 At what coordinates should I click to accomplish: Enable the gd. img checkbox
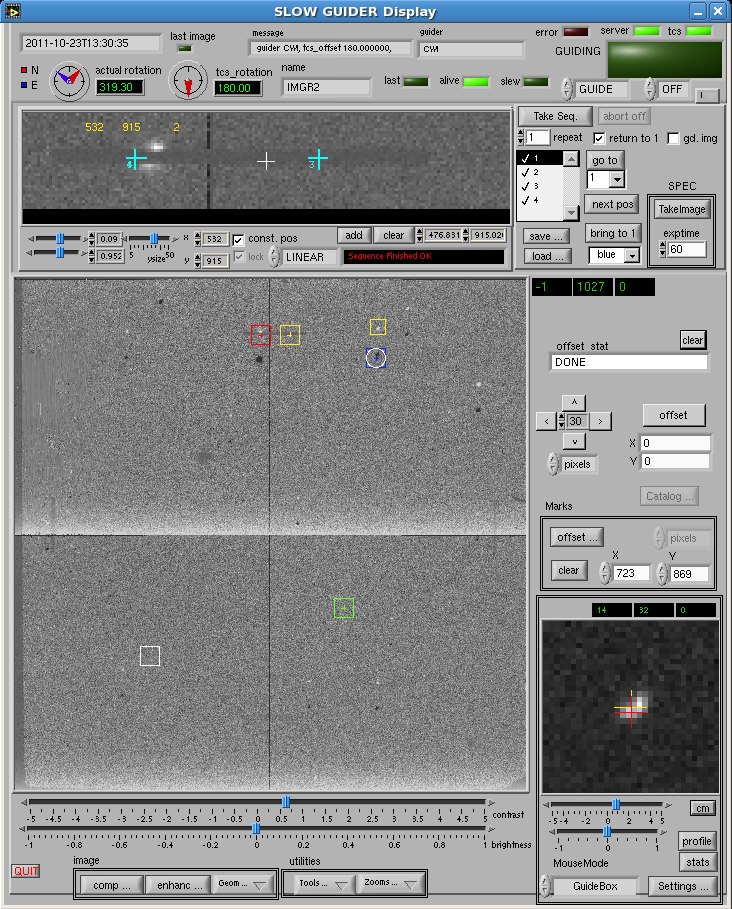click(673, 139)
